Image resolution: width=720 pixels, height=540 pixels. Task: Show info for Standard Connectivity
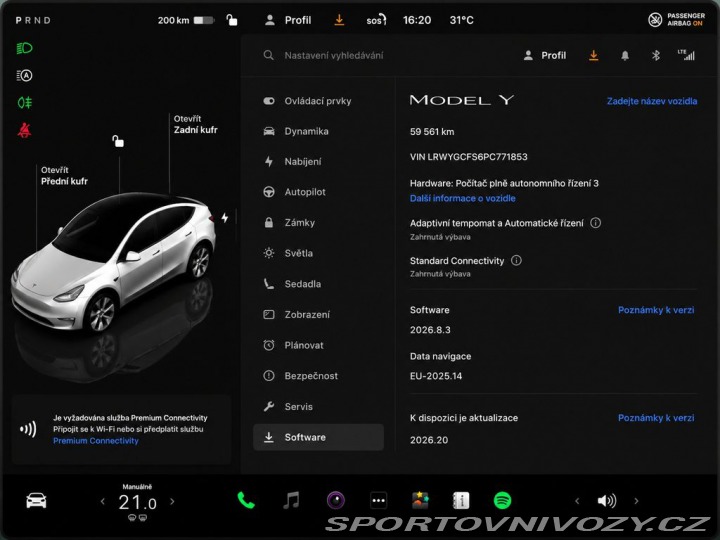(516, 260)
